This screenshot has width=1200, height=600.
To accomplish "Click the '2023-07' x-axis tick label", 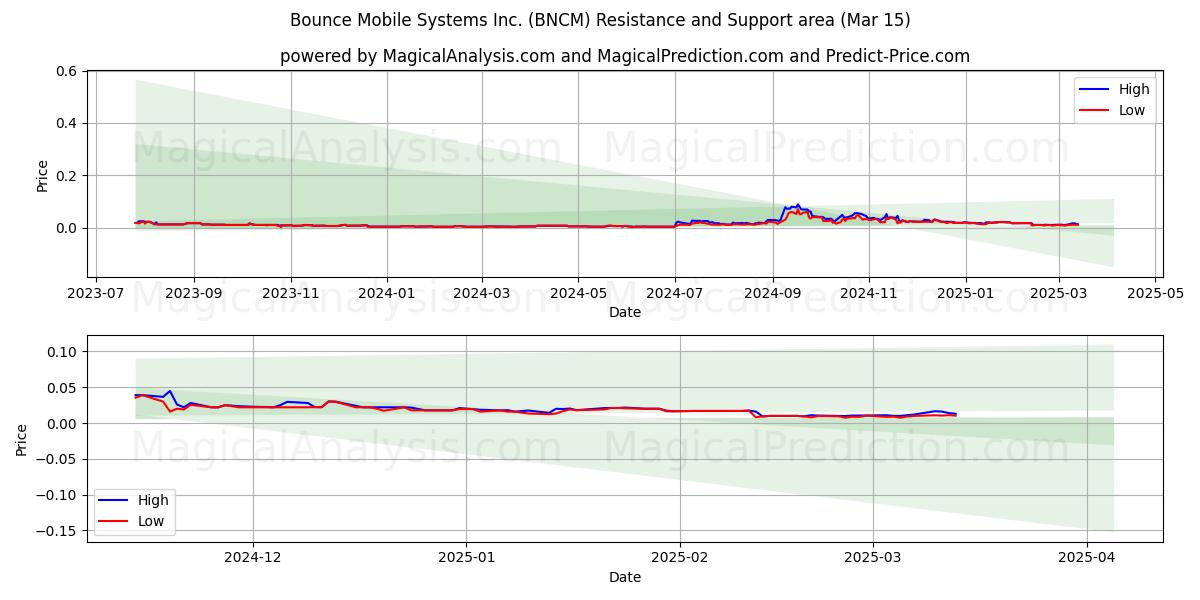I will (94, 295).
